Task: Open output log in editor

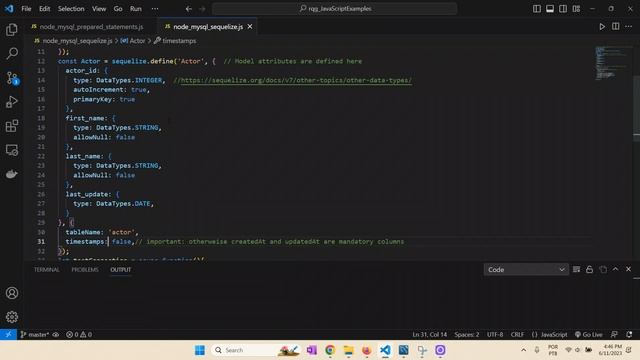Action: (603, 269)
